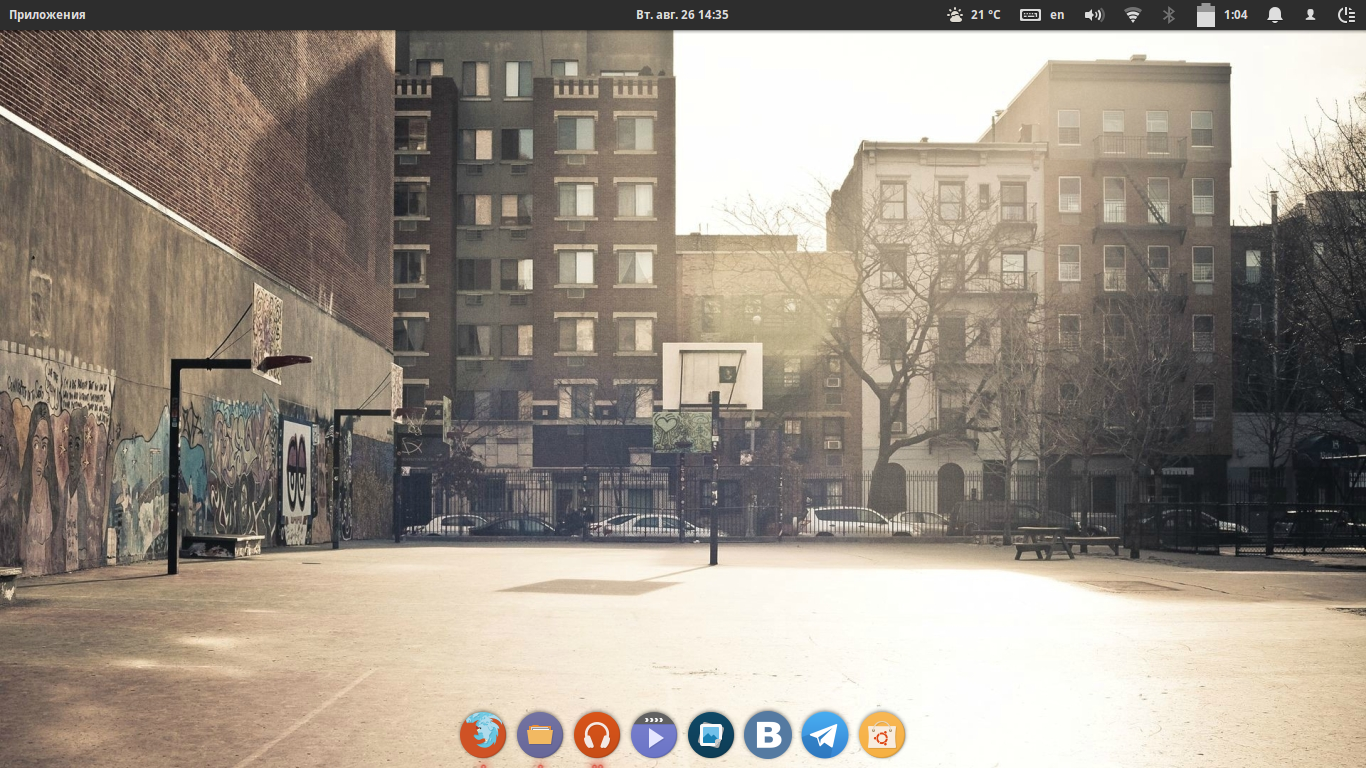1366x768 pixels.
Task: Click the 'en' language label
Action: tap(1057, 15)
